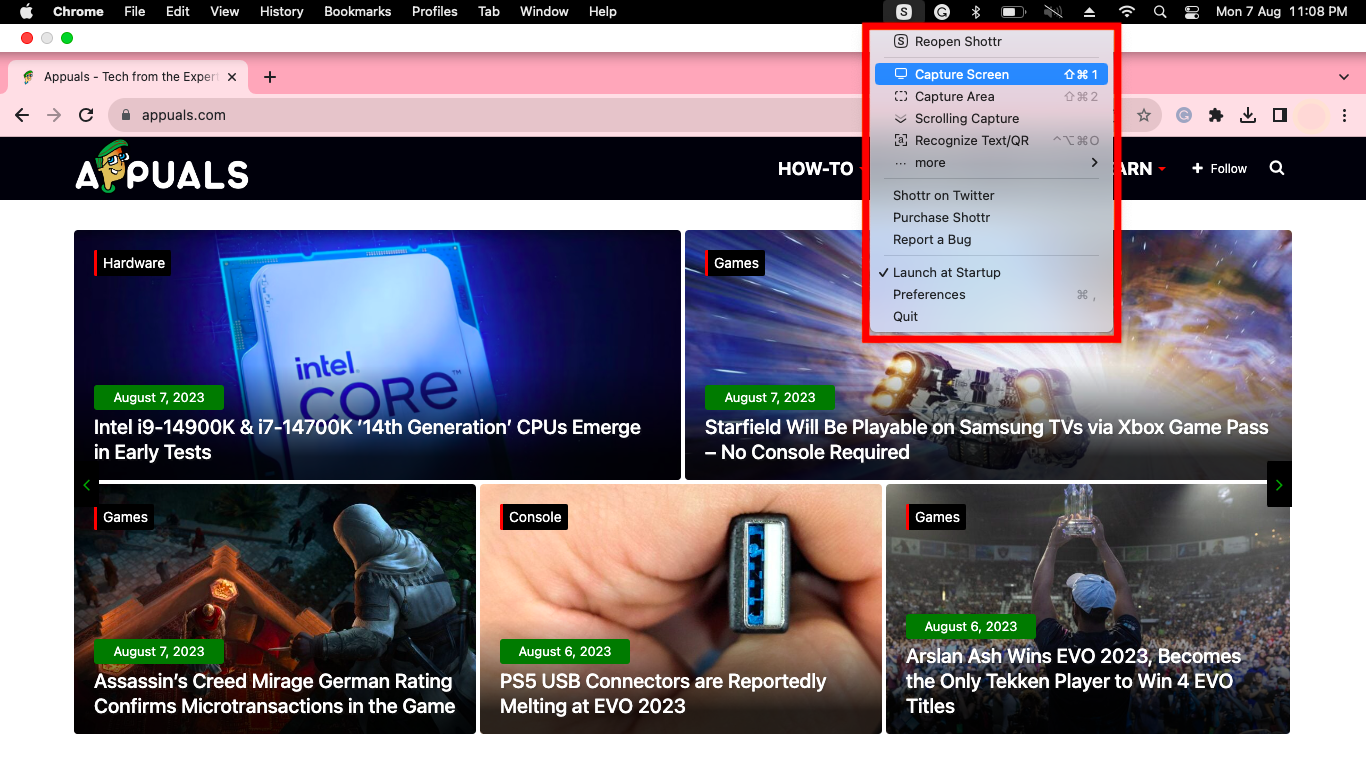Open Bluetooth status in the menu bar
Viewport: 1366px width, 768px height.
coord(976,12)
